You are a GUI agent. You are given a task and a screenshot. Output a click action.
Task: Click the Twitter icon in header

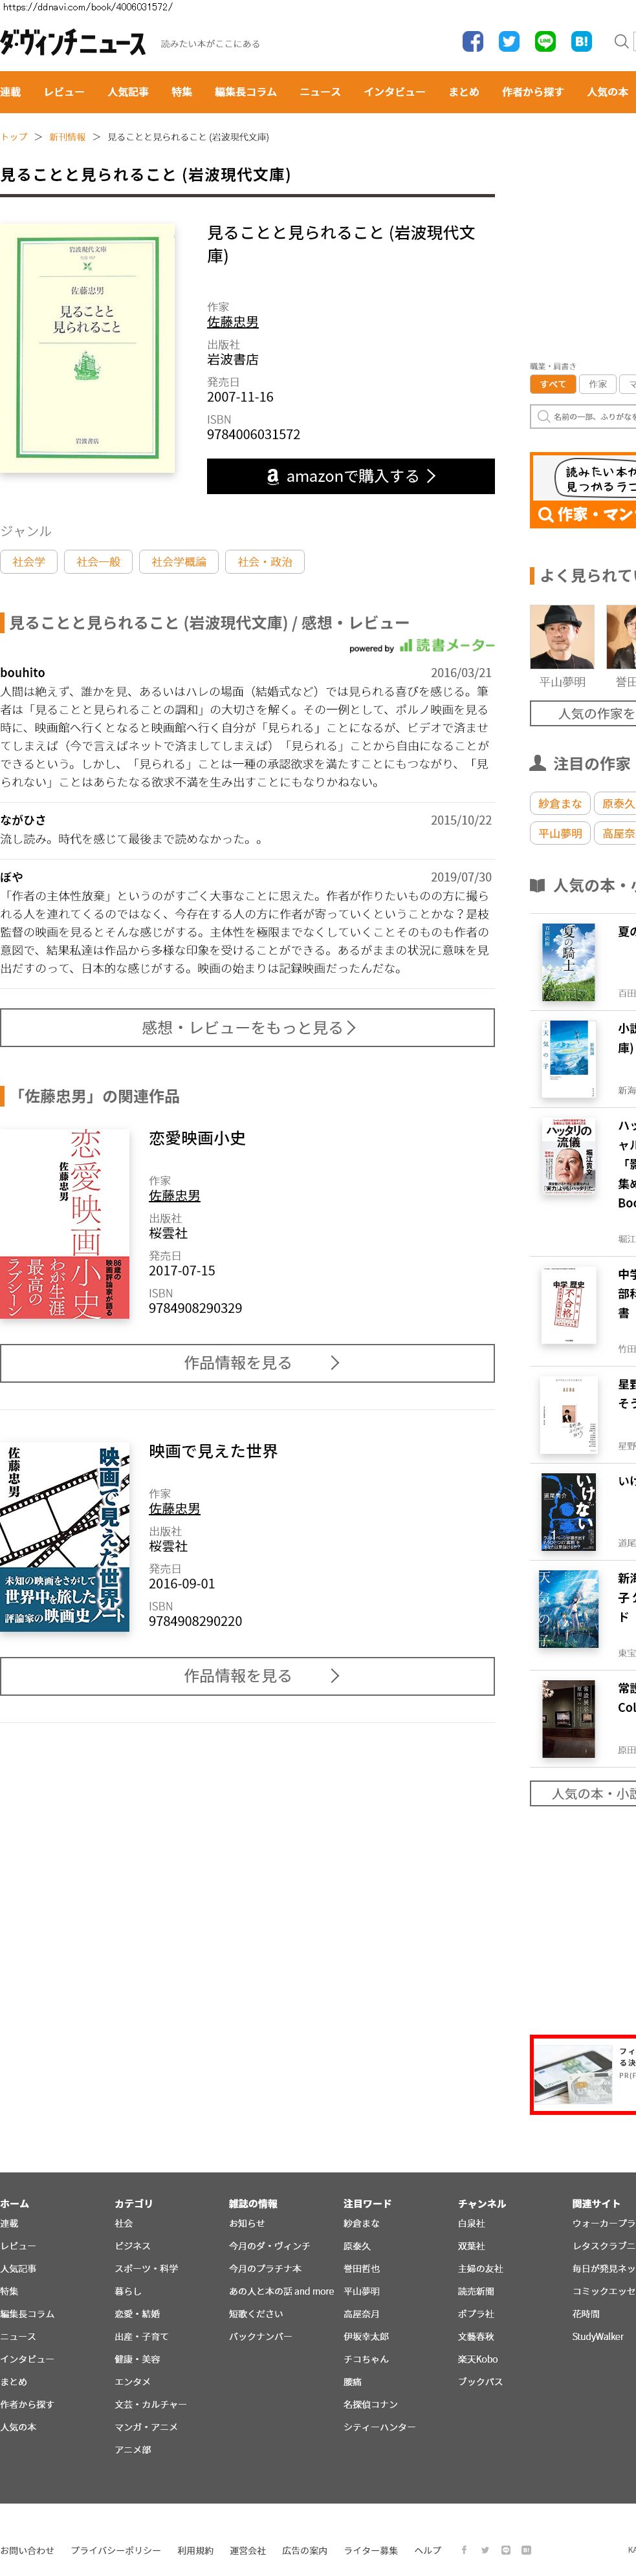click(509, 41)
